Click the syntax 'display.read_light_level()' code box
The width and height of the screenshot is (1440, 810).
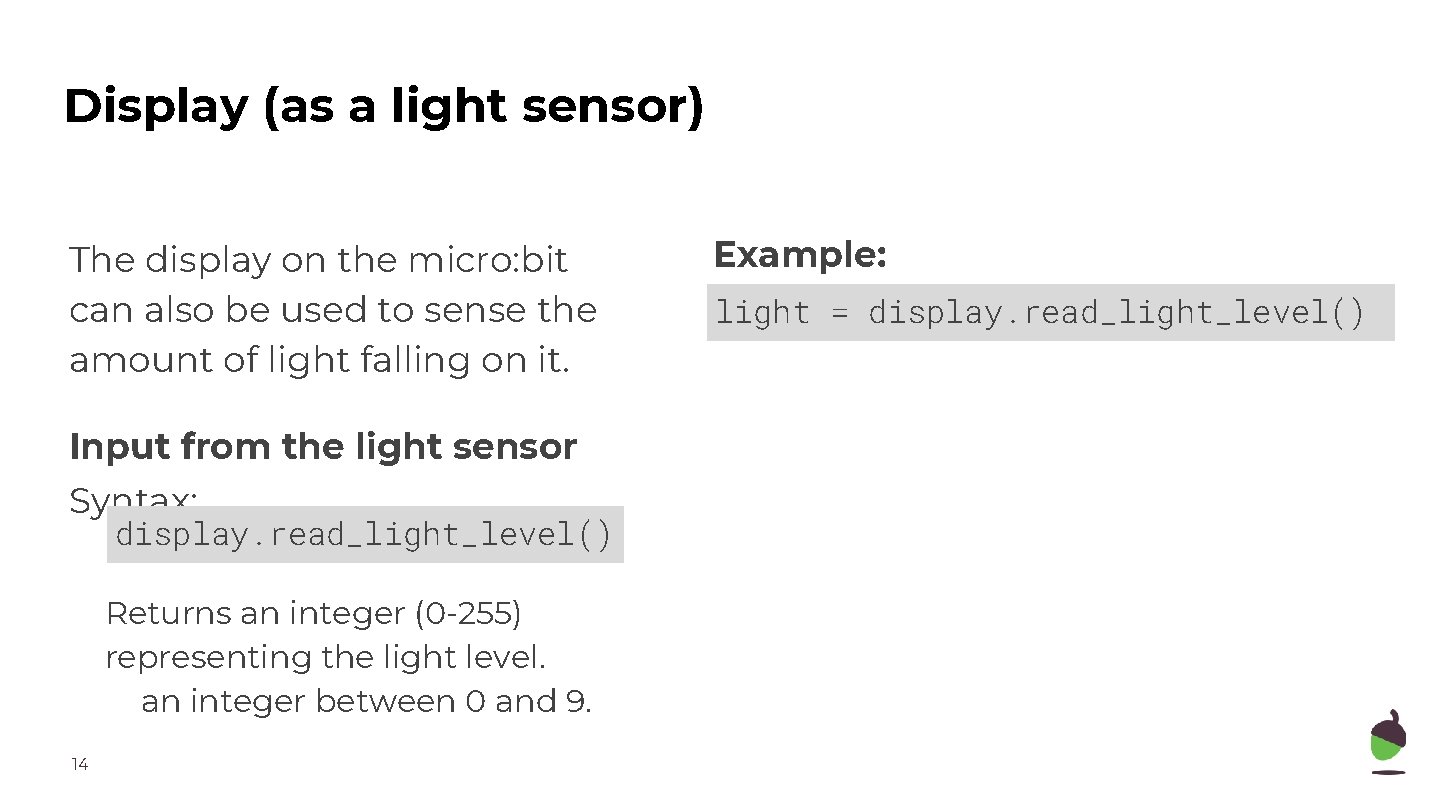[x=365, y=535]
